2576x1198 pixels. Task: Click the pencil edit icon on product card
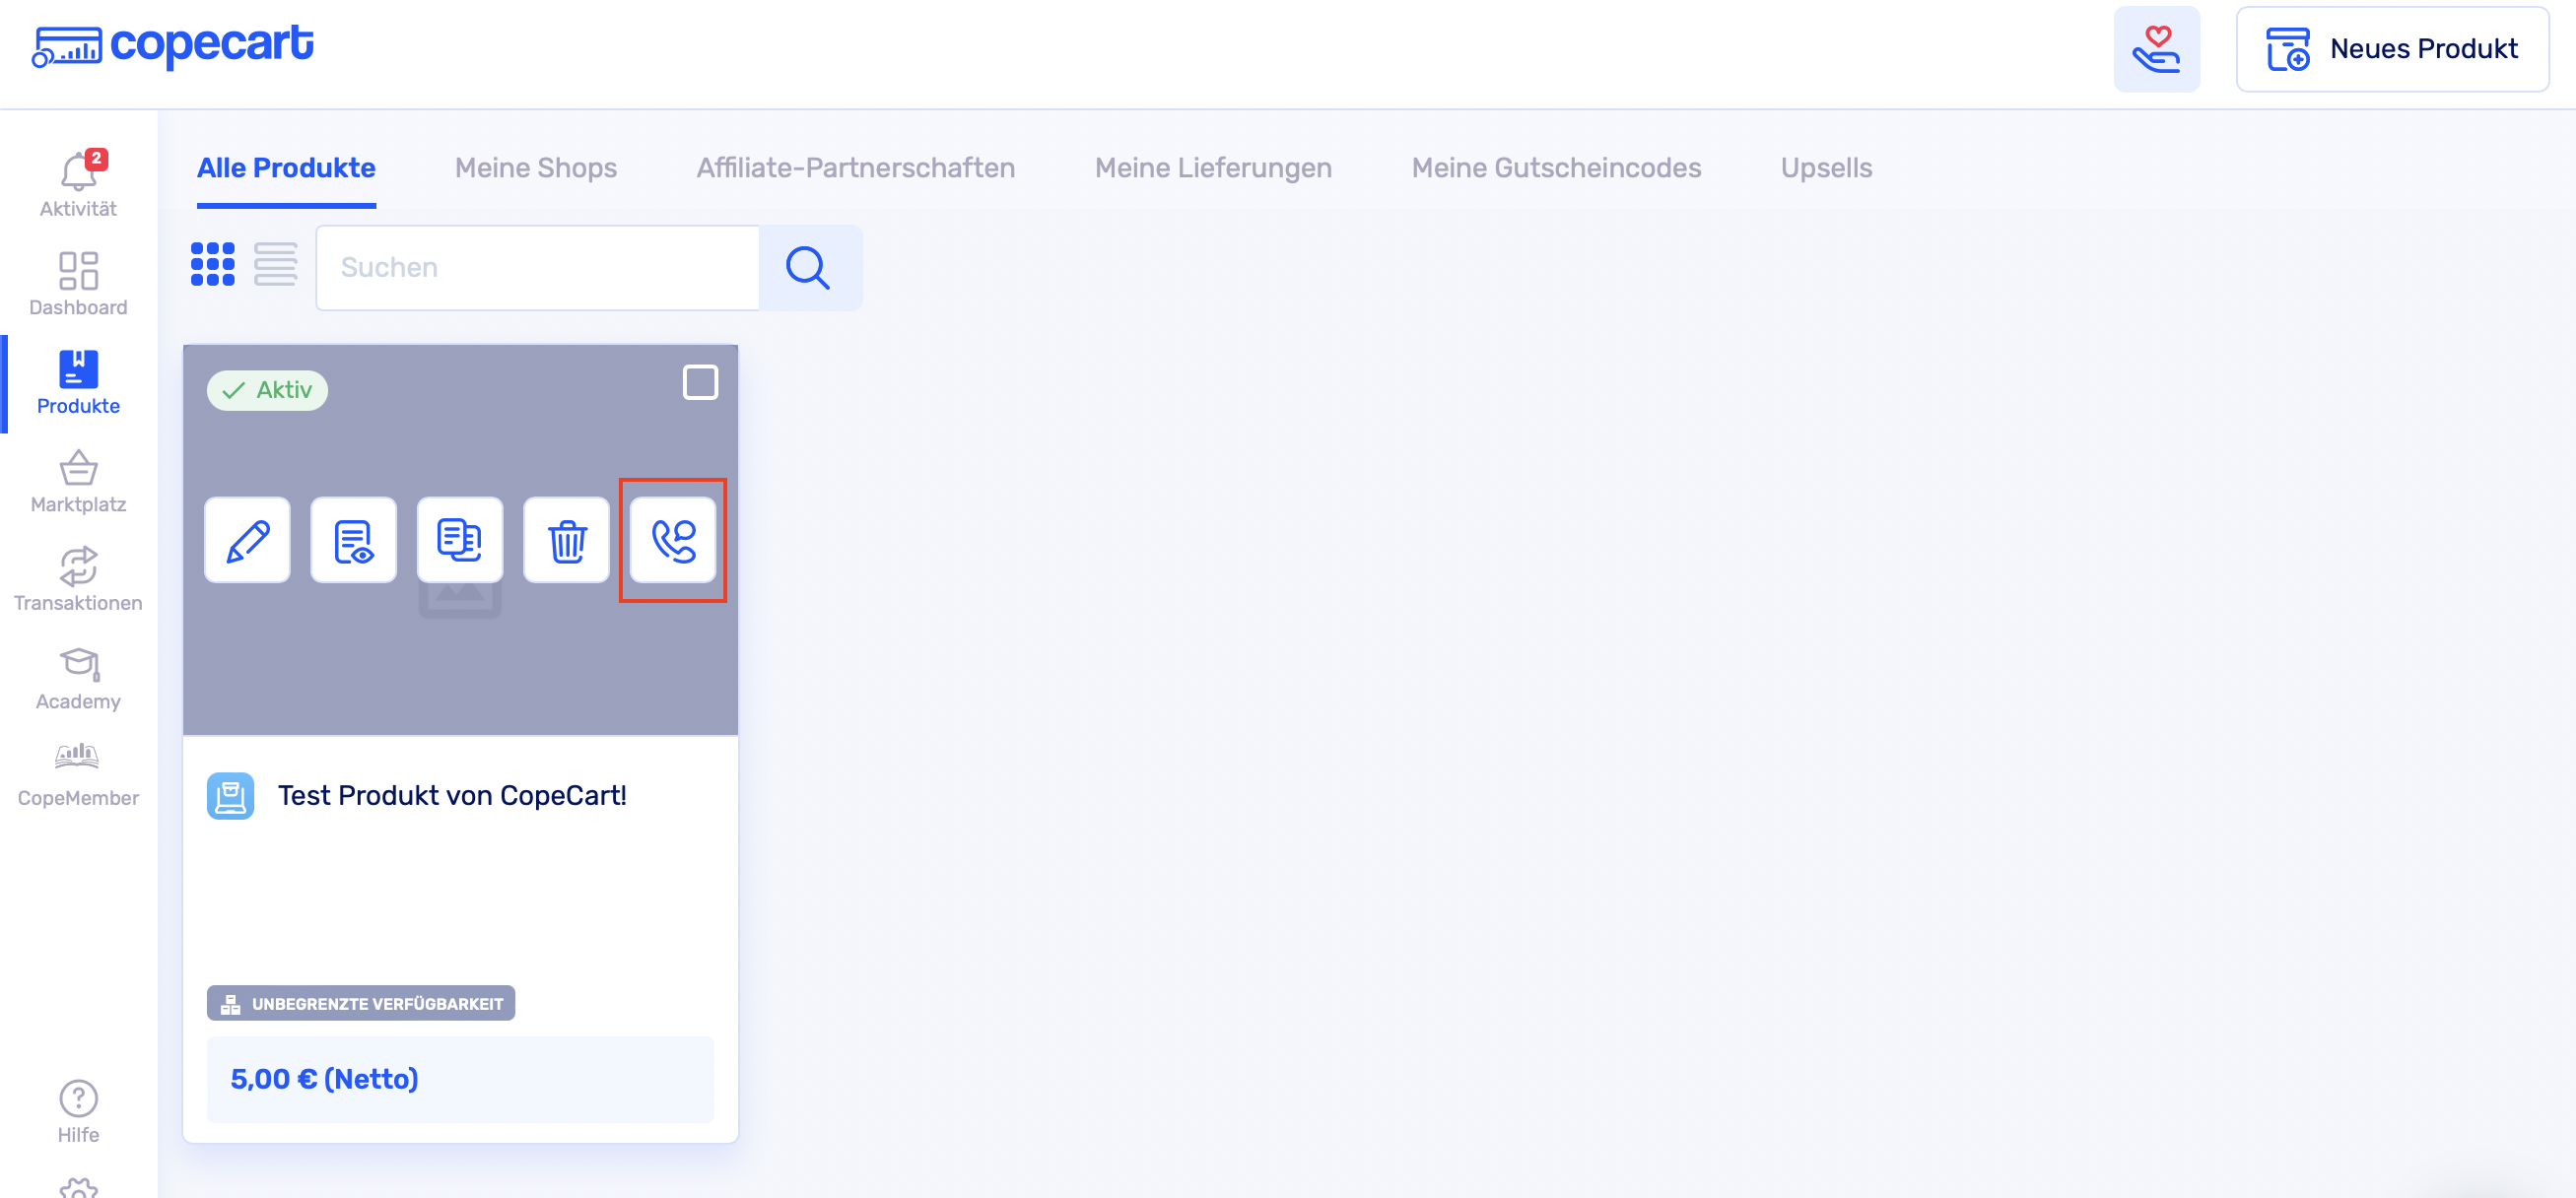[x=247, y=540]
